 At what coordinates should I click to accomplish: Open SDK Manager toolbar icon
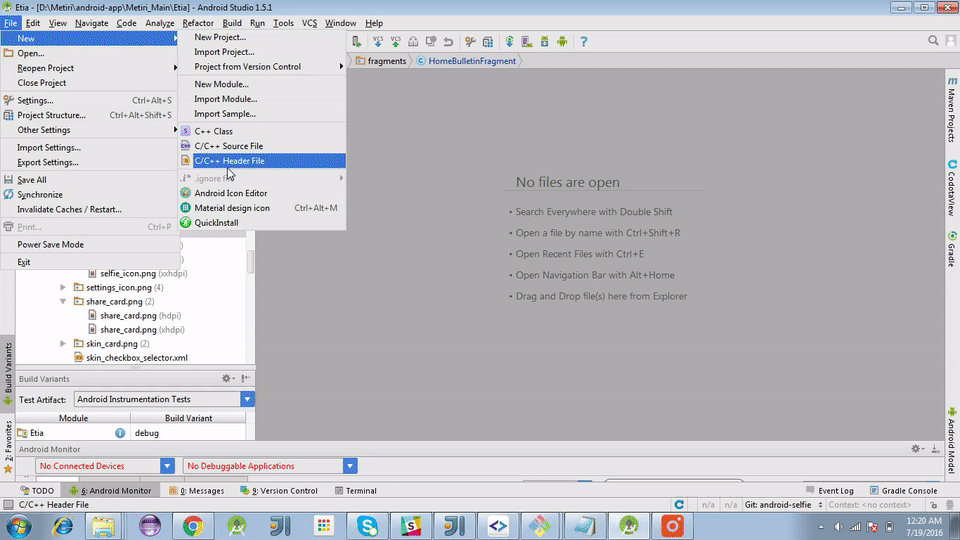coord(544,42)
